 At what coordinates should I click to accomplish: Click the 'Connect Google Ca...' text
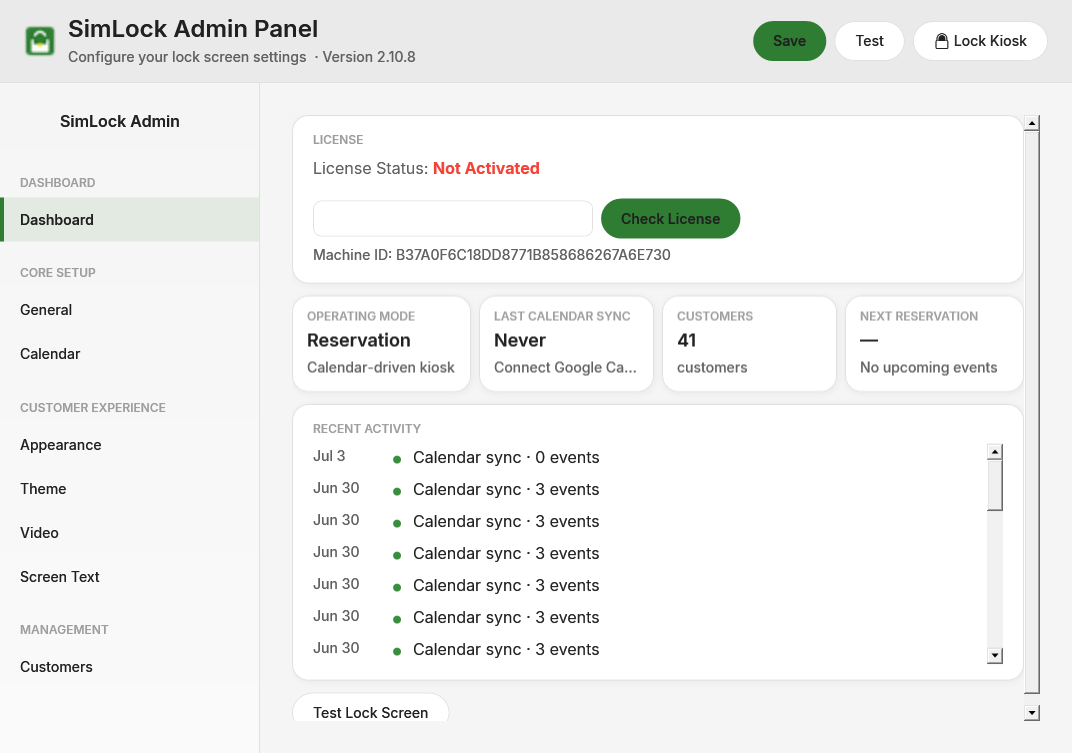[565, 367]
